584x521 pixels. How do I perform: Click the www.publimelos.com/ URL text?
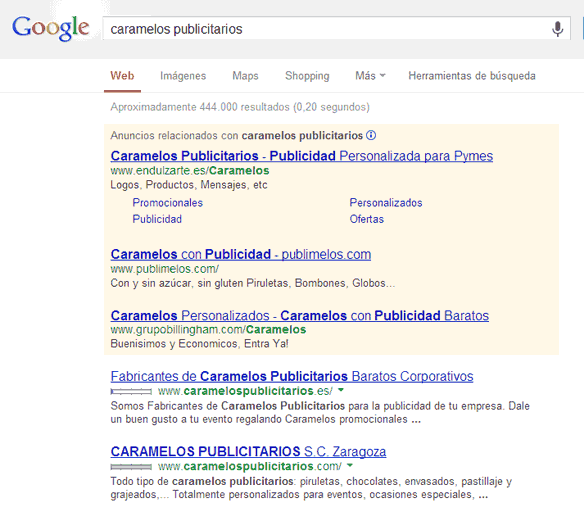[165, 269]
